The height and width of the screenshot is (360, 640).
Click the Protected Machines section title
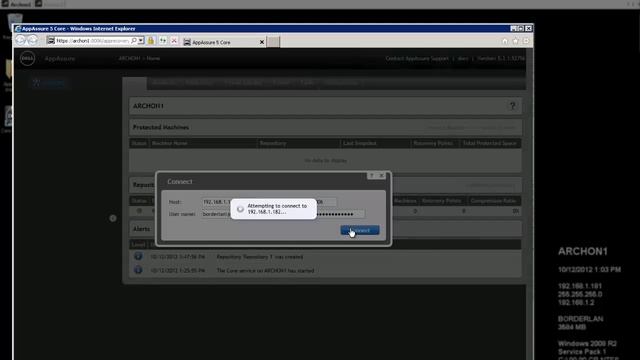click(x=161, y=127)
